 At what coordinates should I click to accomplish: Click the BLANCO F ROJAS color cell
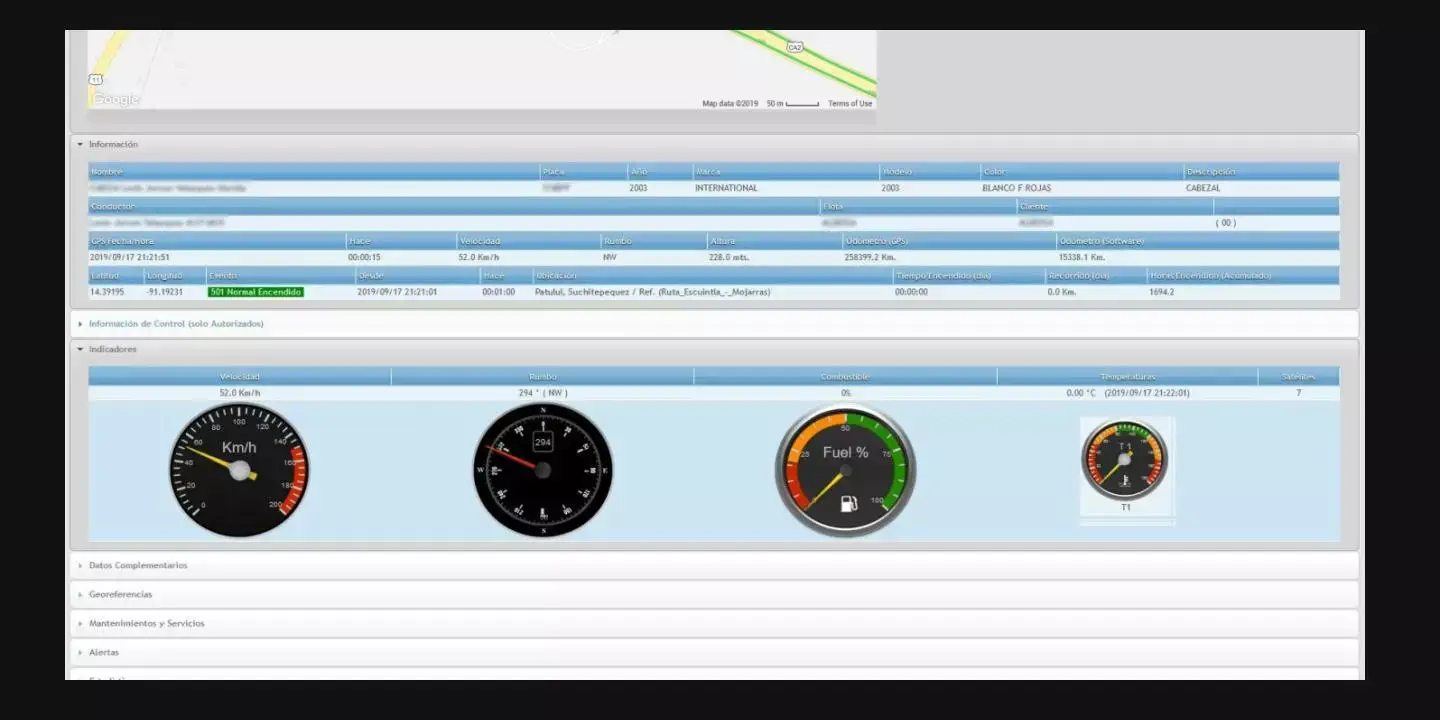point(1016,188)
